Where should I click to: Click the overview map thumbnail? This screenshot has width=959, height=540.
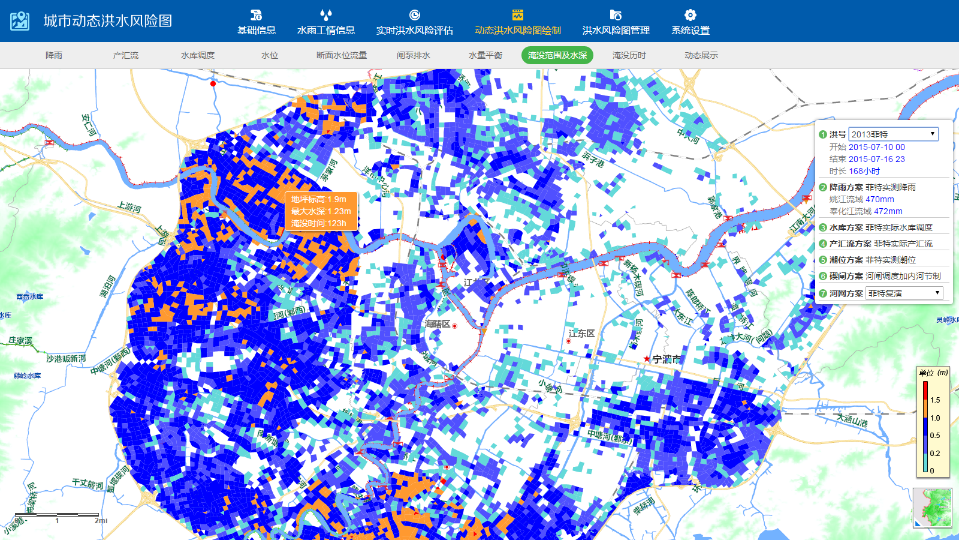[x=937, y=507]
